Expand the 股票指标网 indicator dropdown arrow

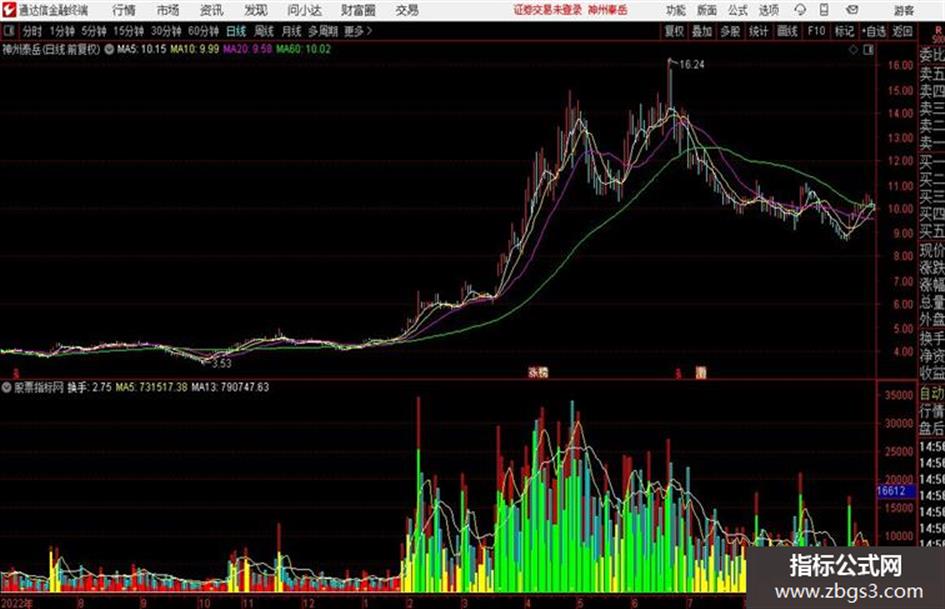[x=6, y=387]
